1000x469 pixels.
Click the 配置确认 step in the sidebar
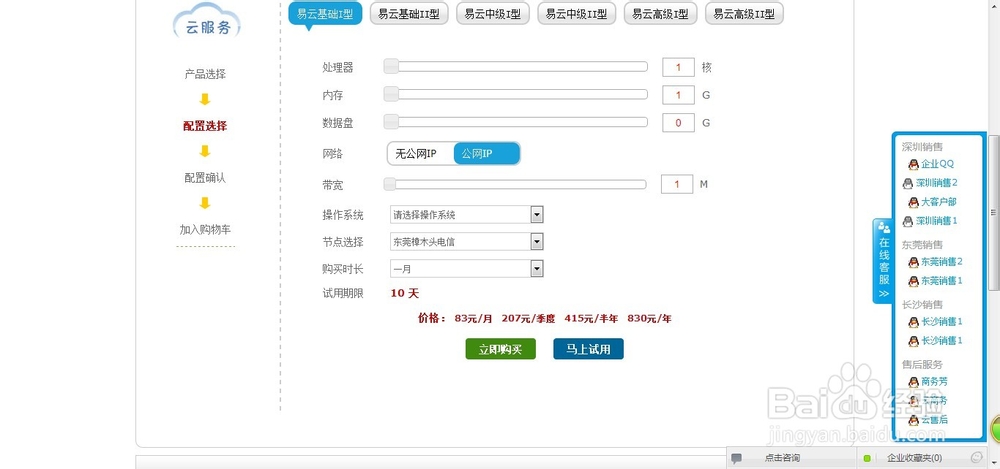click(205, 178)
